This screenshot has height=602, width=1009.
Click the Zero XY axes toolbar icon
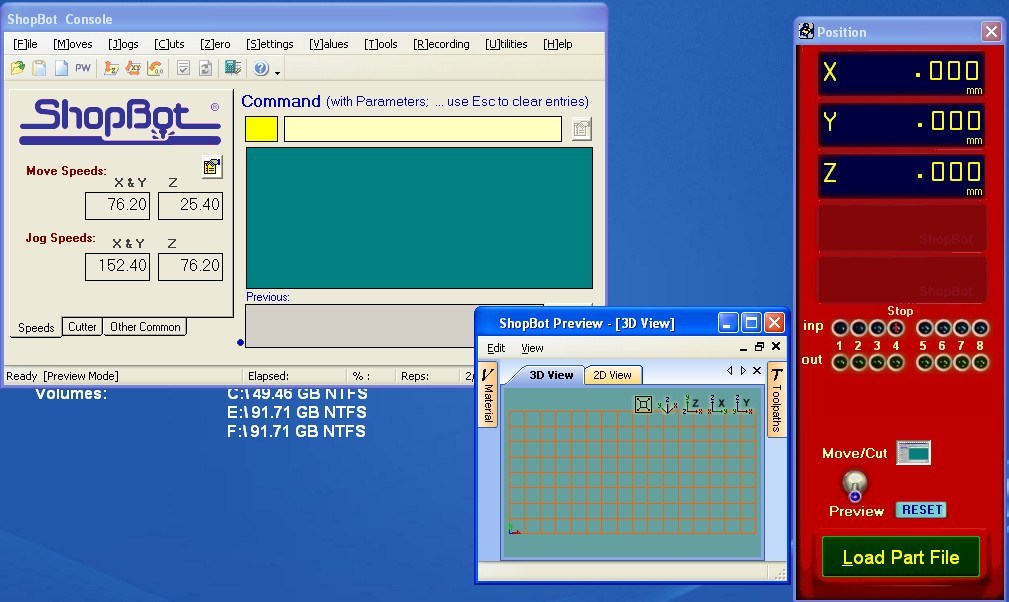click(x=133, y=68)
